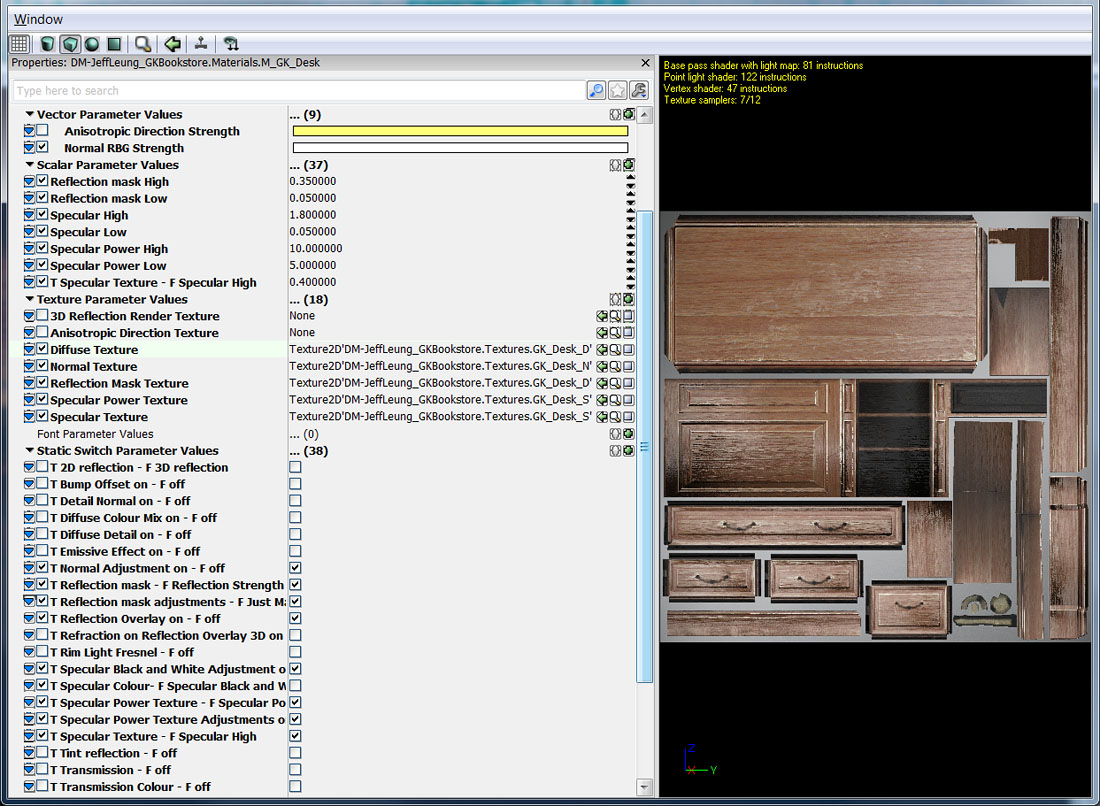Click the magnifier icon in the toolbar
Screen dimensions: 1100x806
click(143, 44)
